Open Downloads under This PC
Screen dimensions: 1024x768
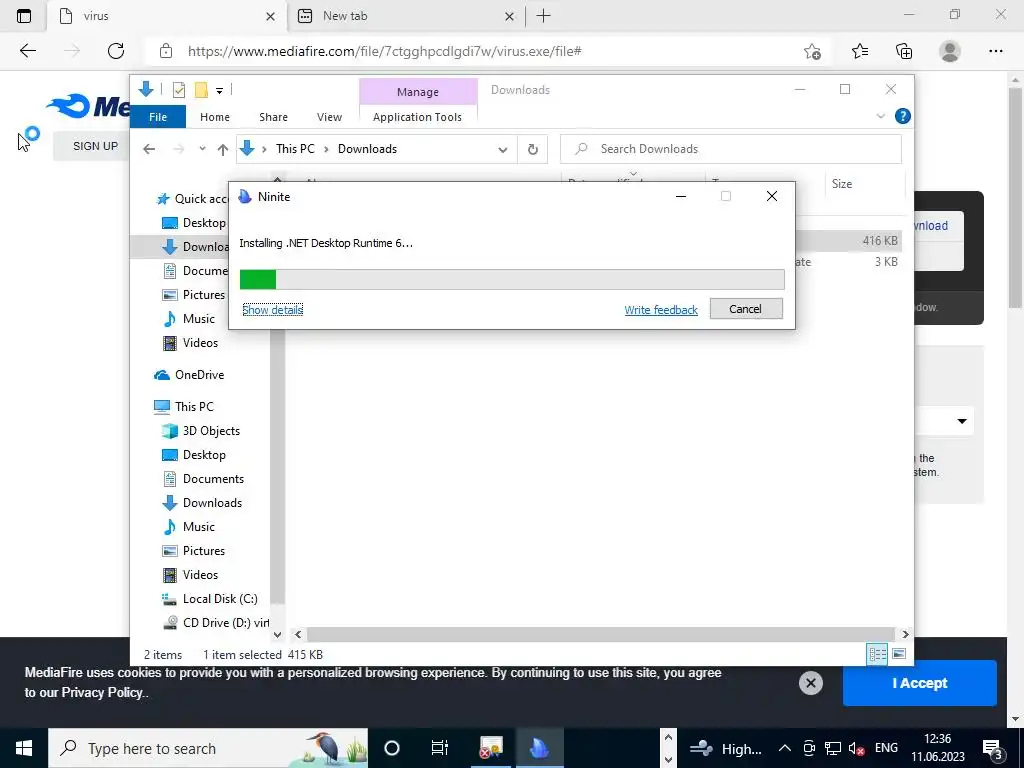tap(202, 503)
